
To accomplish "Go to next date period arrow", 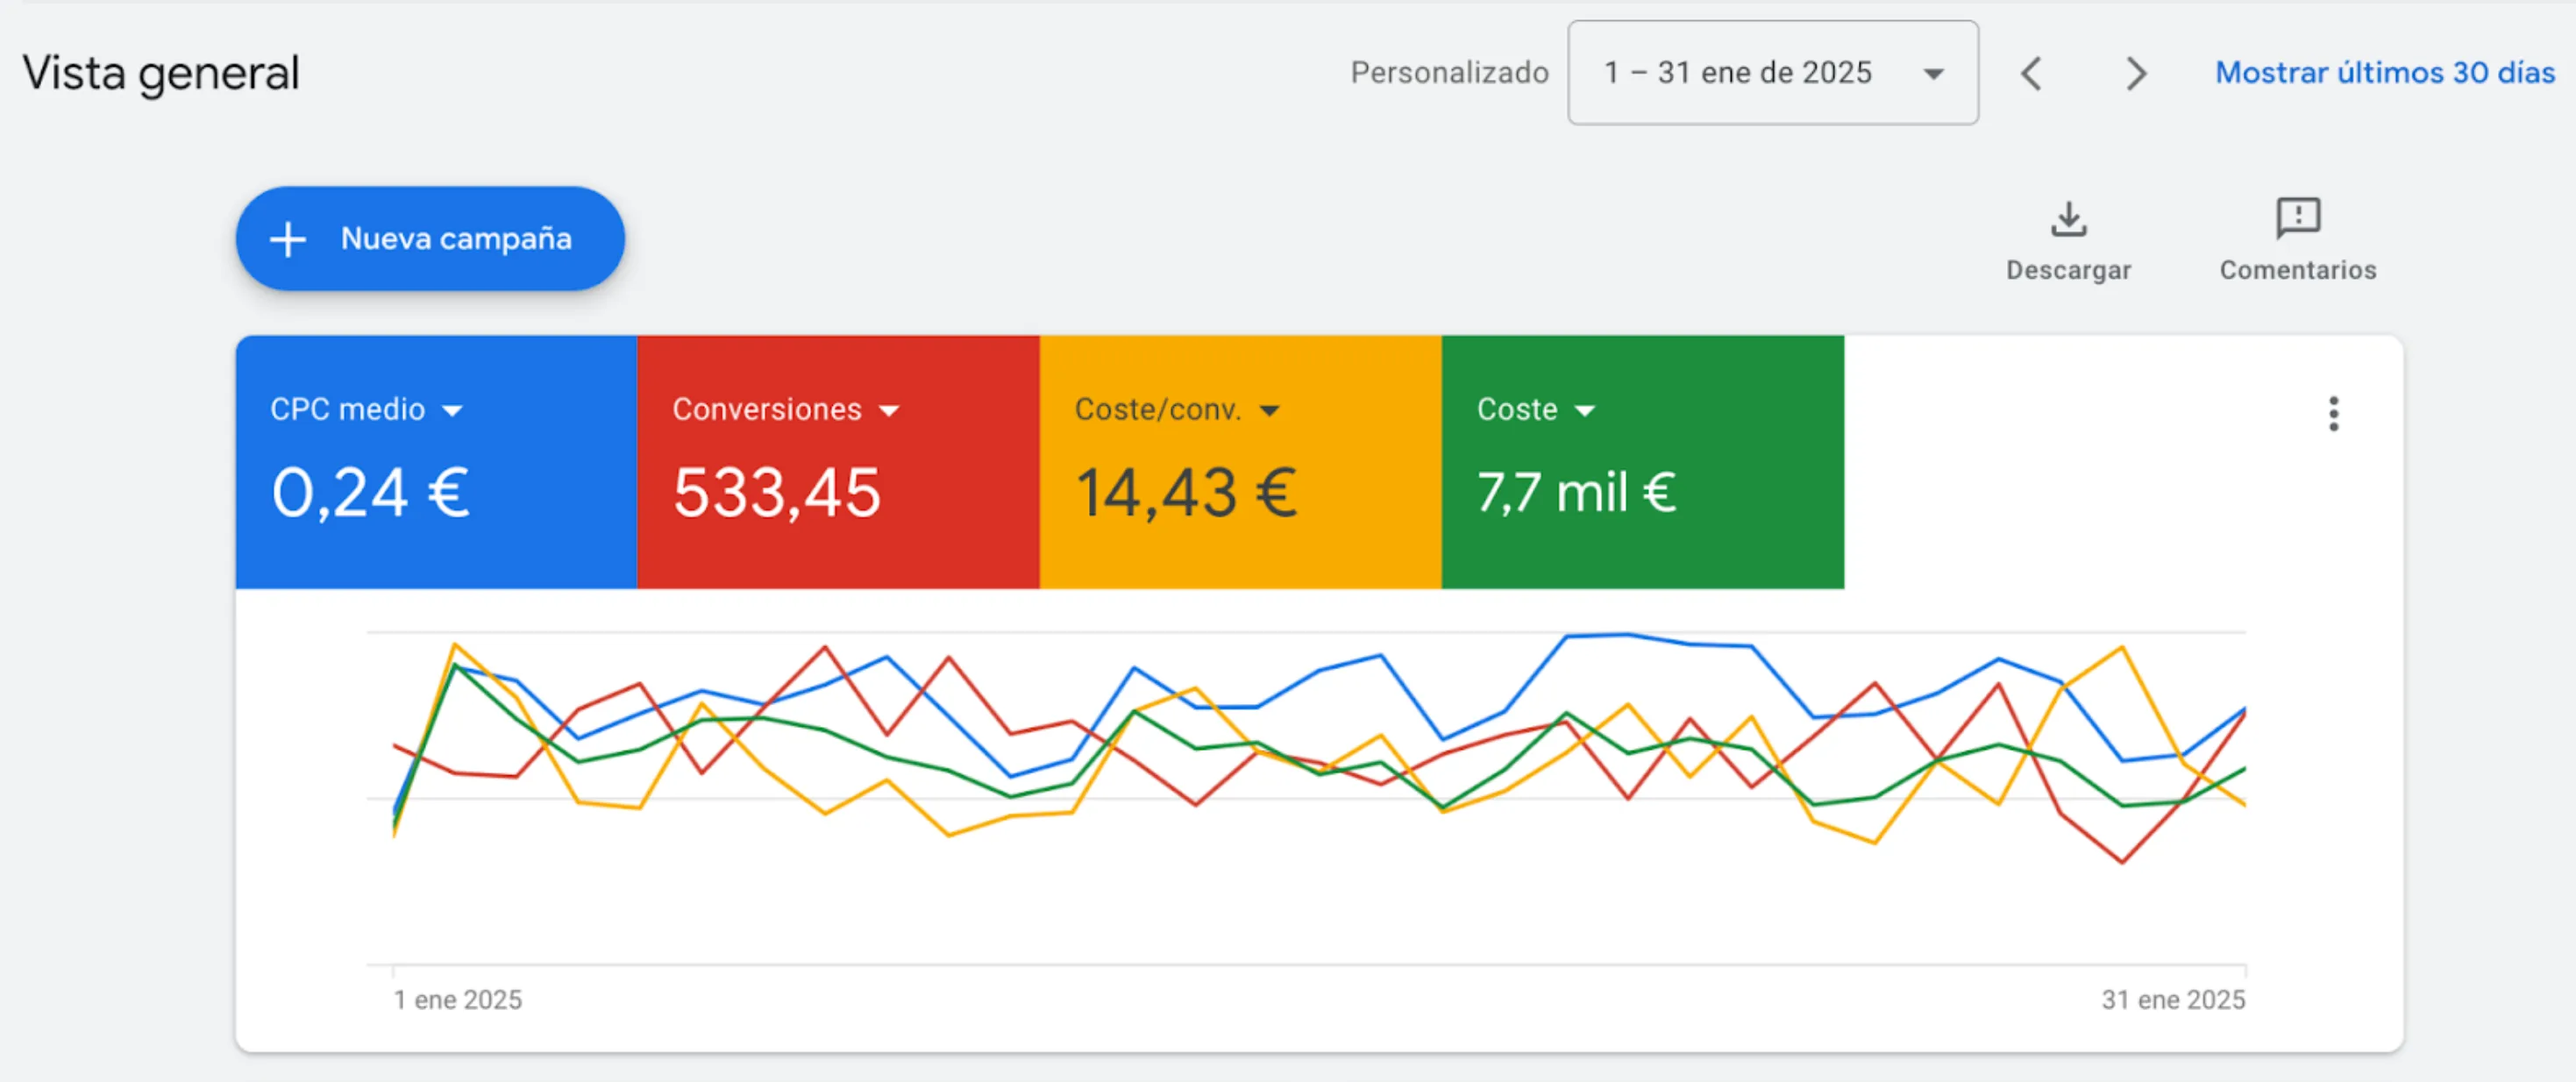I will 2135,73.
